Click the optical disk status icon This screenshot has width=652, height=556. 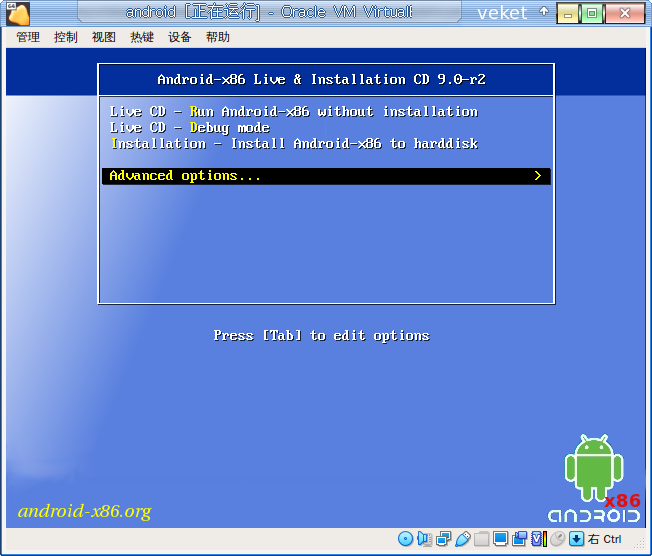[405, 539]
